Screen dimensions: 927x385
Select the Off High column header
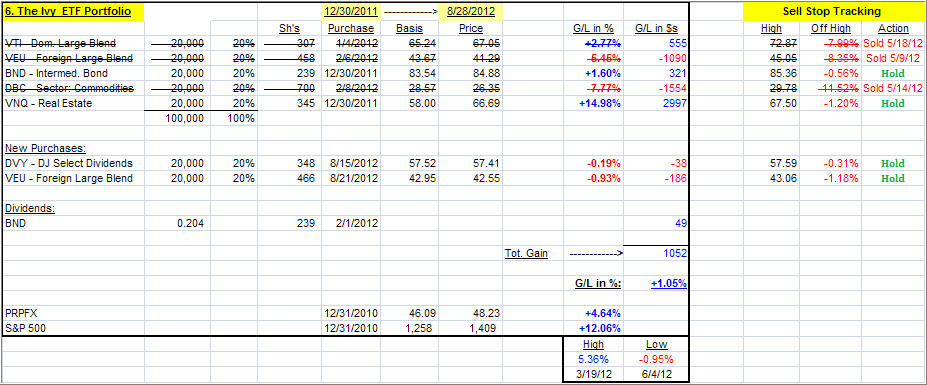pyautogui.click(x=831, y=28)
